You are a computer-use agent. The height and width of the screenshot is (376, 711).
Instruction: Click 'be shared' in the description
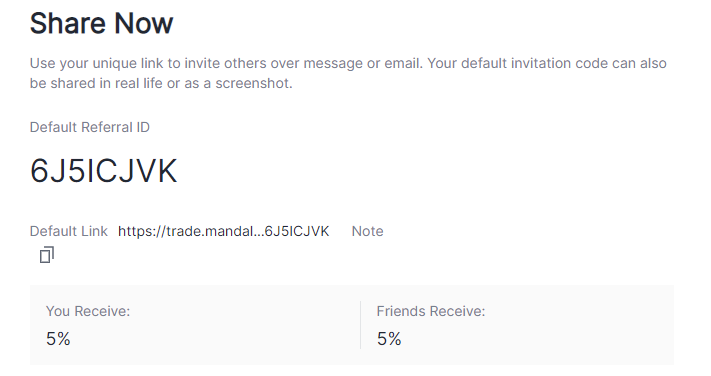point(61,83)
